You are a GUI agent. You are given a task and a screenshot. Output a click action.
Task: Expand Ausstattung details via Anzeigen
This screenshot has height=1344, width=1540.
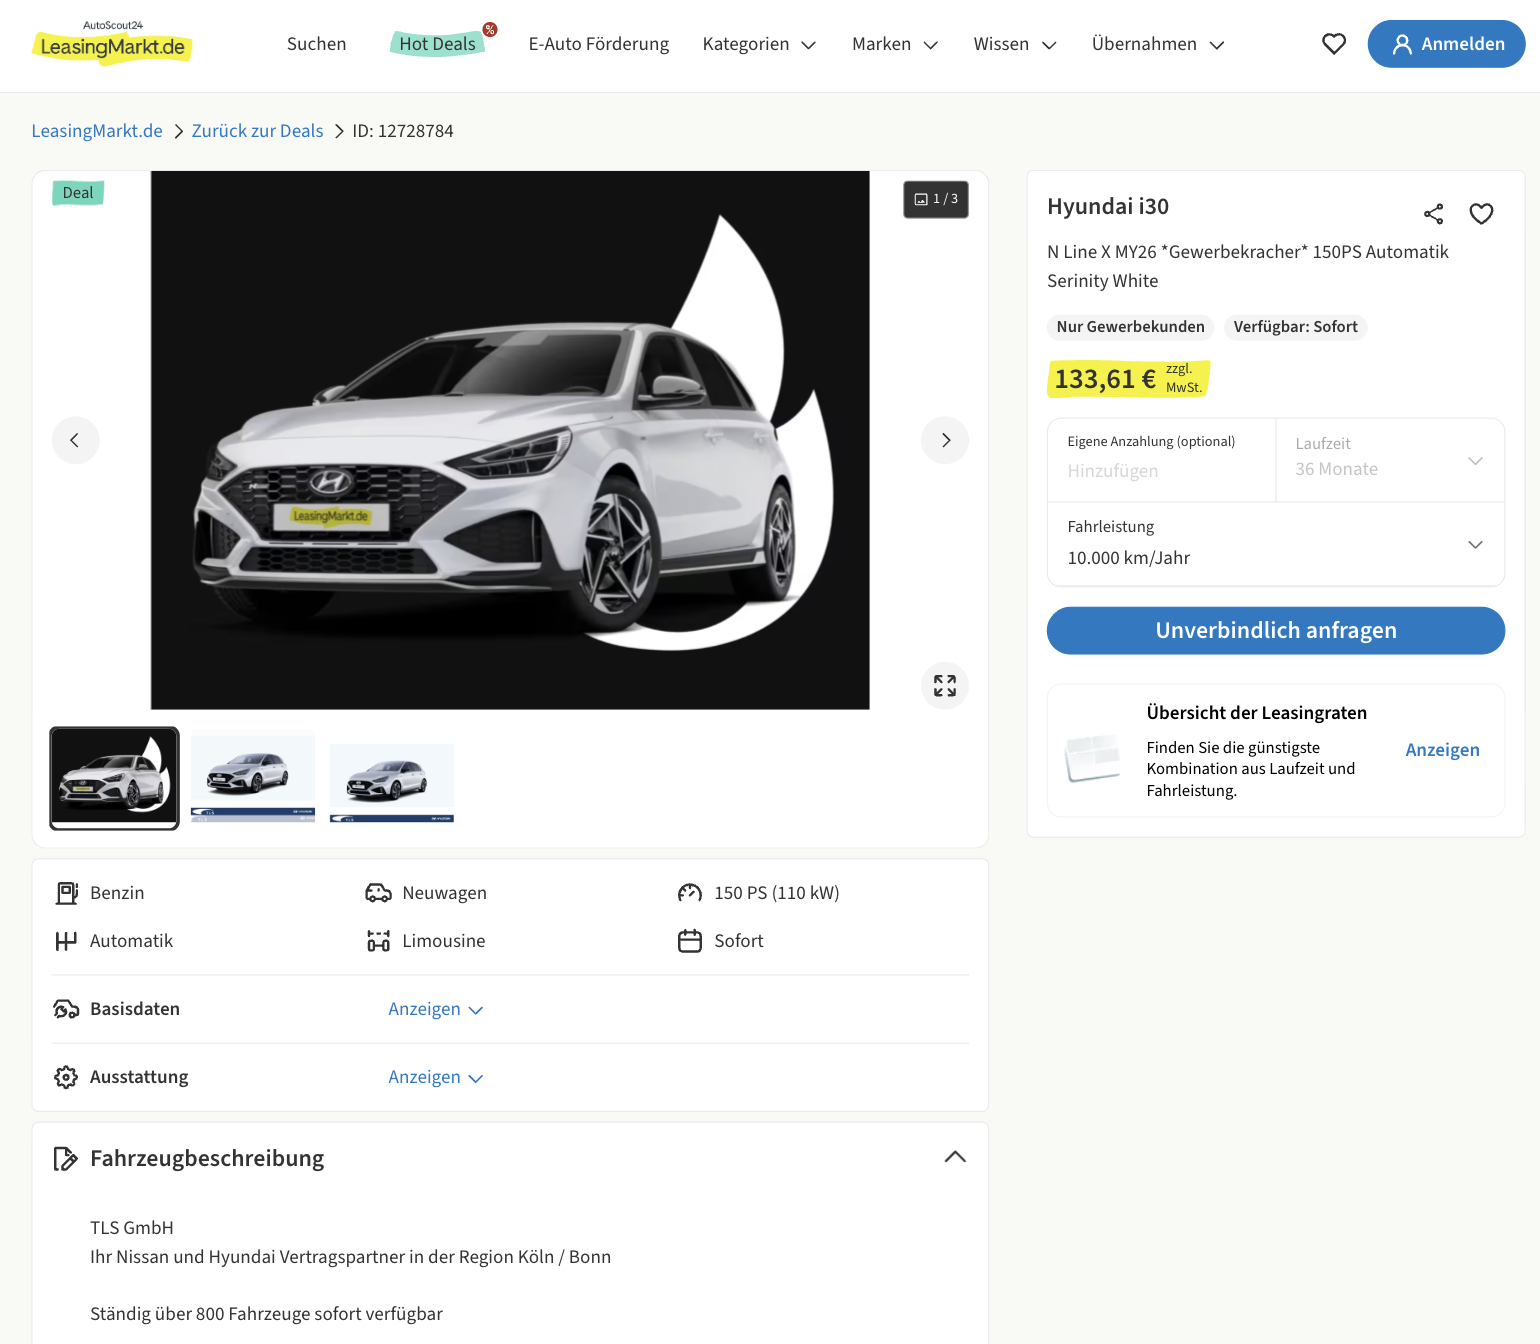coord(435,1077)
